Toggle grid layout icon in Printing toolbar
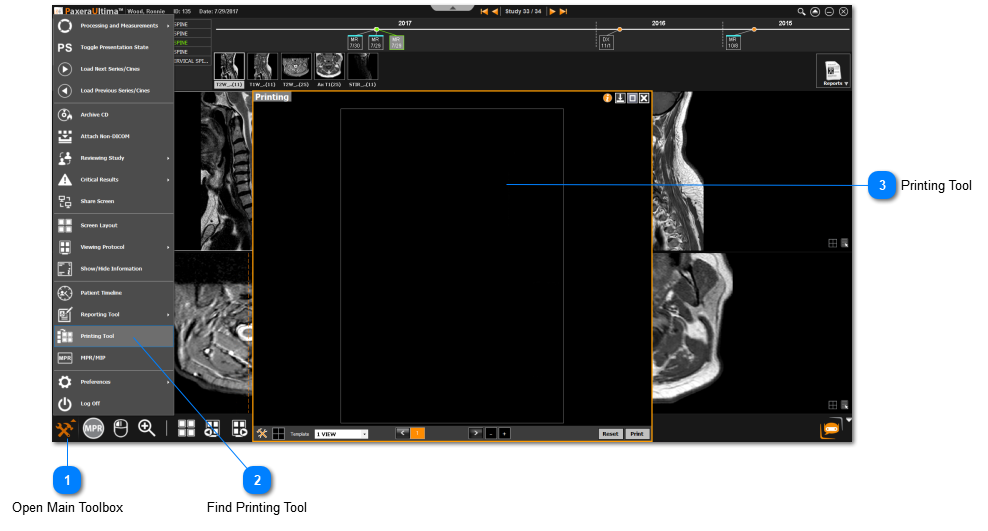This screenshot has height=531, width=988. point(279,433)
